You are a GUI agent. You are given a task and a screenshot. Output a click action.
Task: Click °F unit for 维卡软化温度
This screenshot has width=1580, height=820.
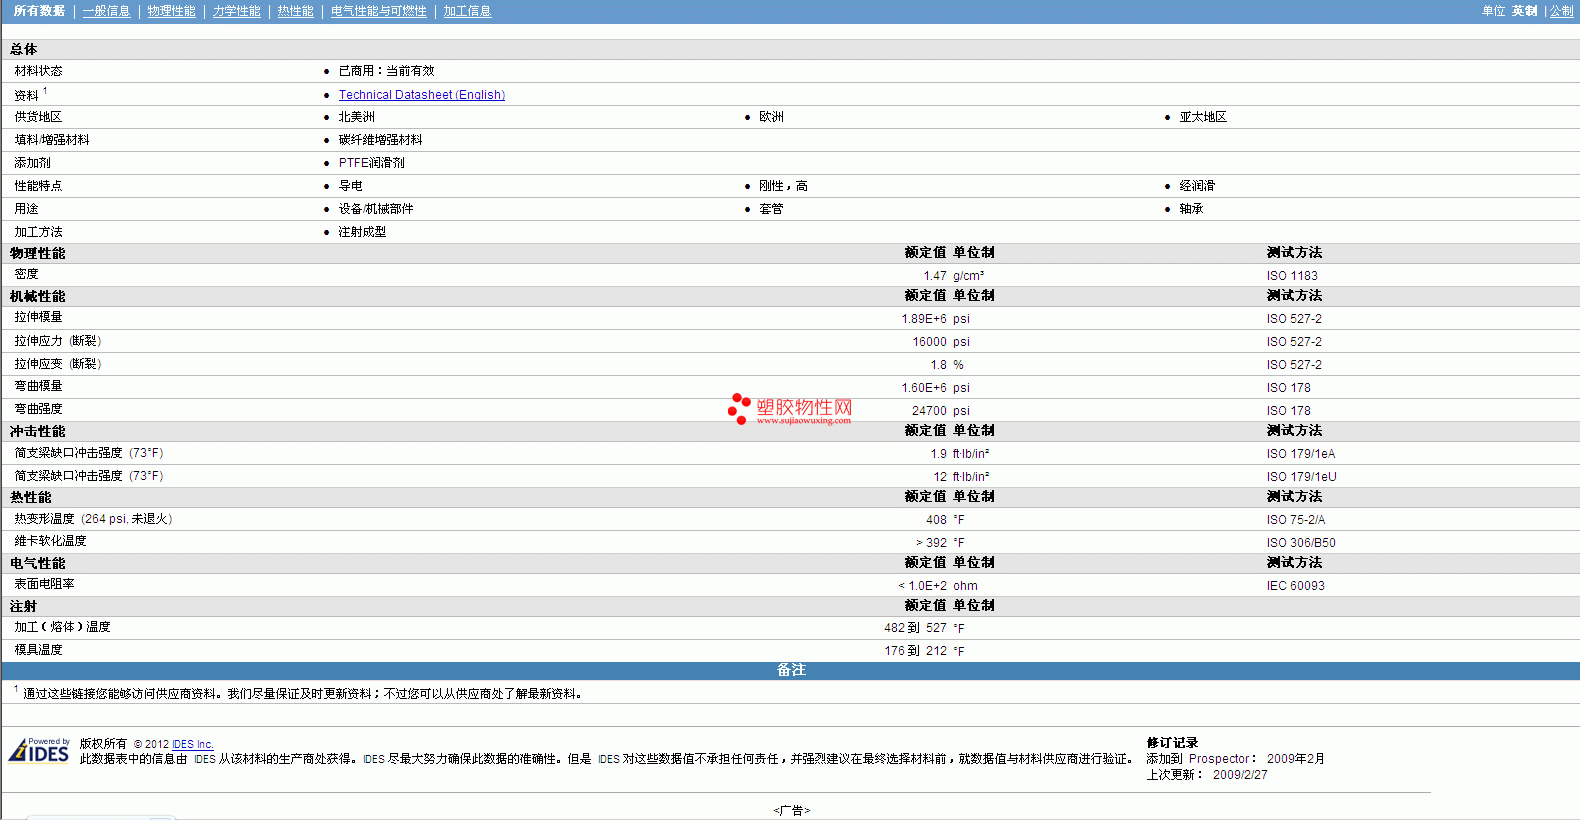[959, 543]
